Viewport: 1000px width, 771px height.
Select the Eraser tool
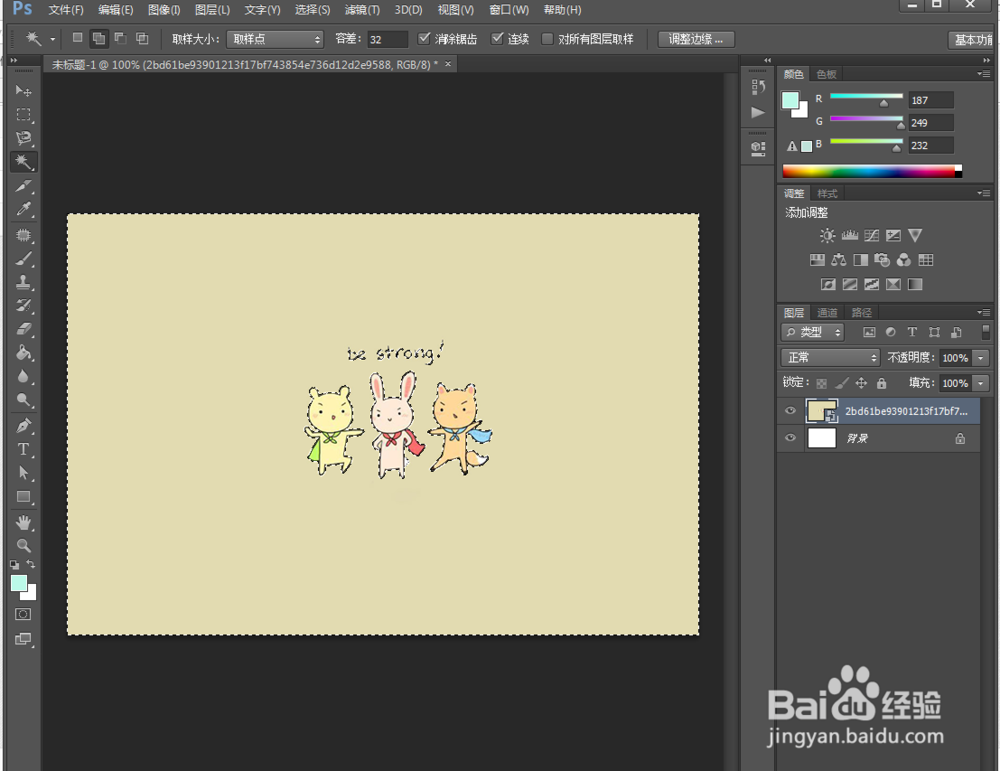[23, 329]
